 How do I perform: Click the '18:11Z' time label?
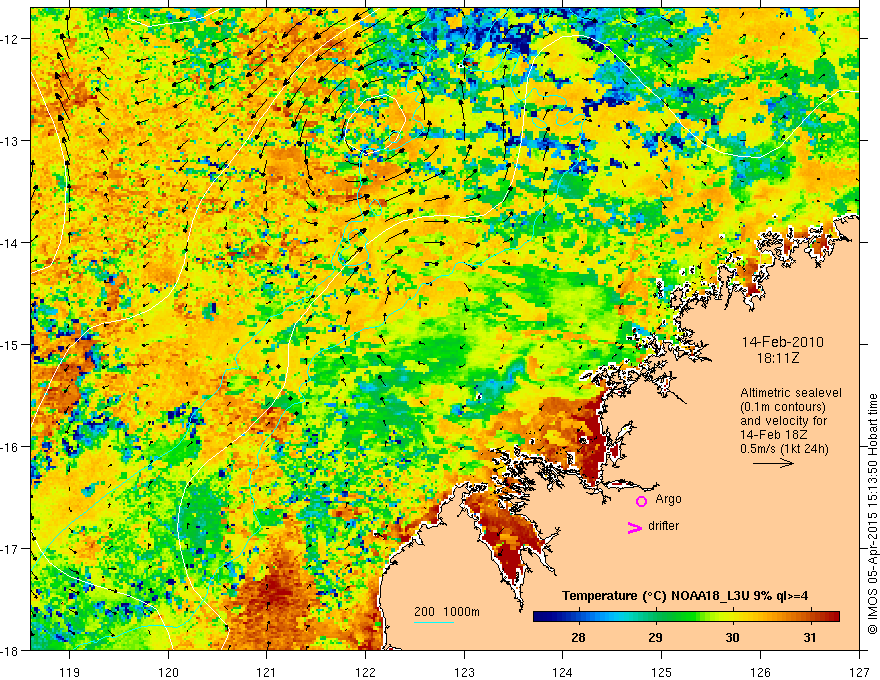777,358
